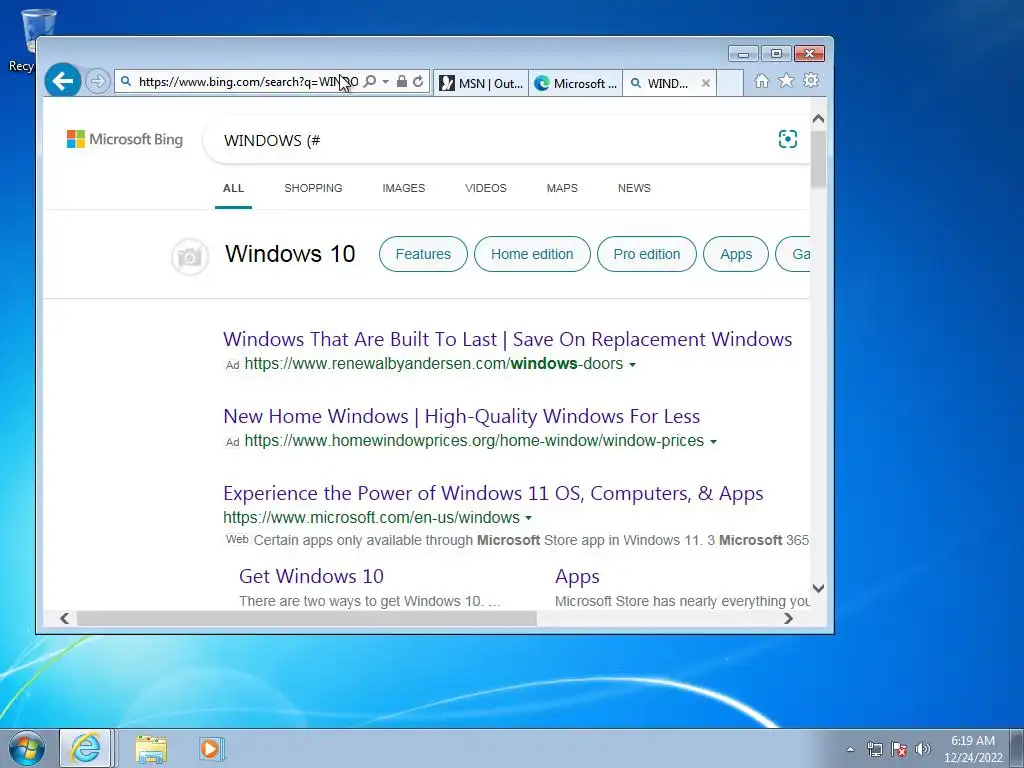1024x768 pixels.
Task: Show hidden tray icons arrow
Action: [850, 749]
